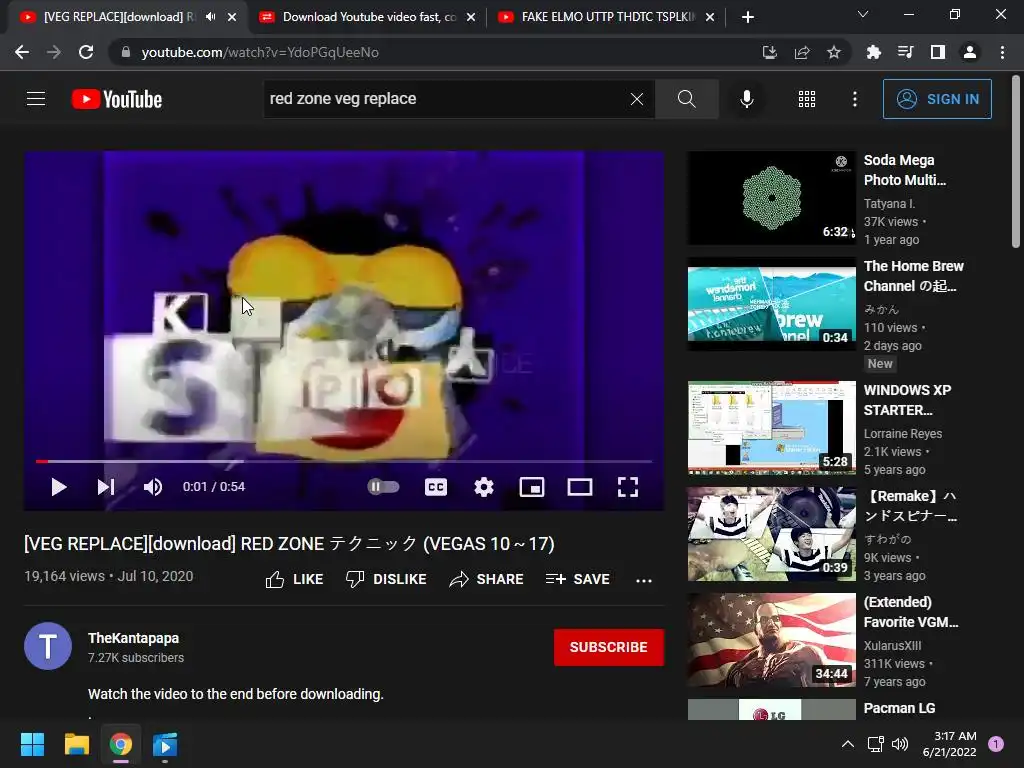This screenshot has width=1024, height=768.
Task: Open Soda Mega Photo Multi thumbnail
Action: coord(771,198)
